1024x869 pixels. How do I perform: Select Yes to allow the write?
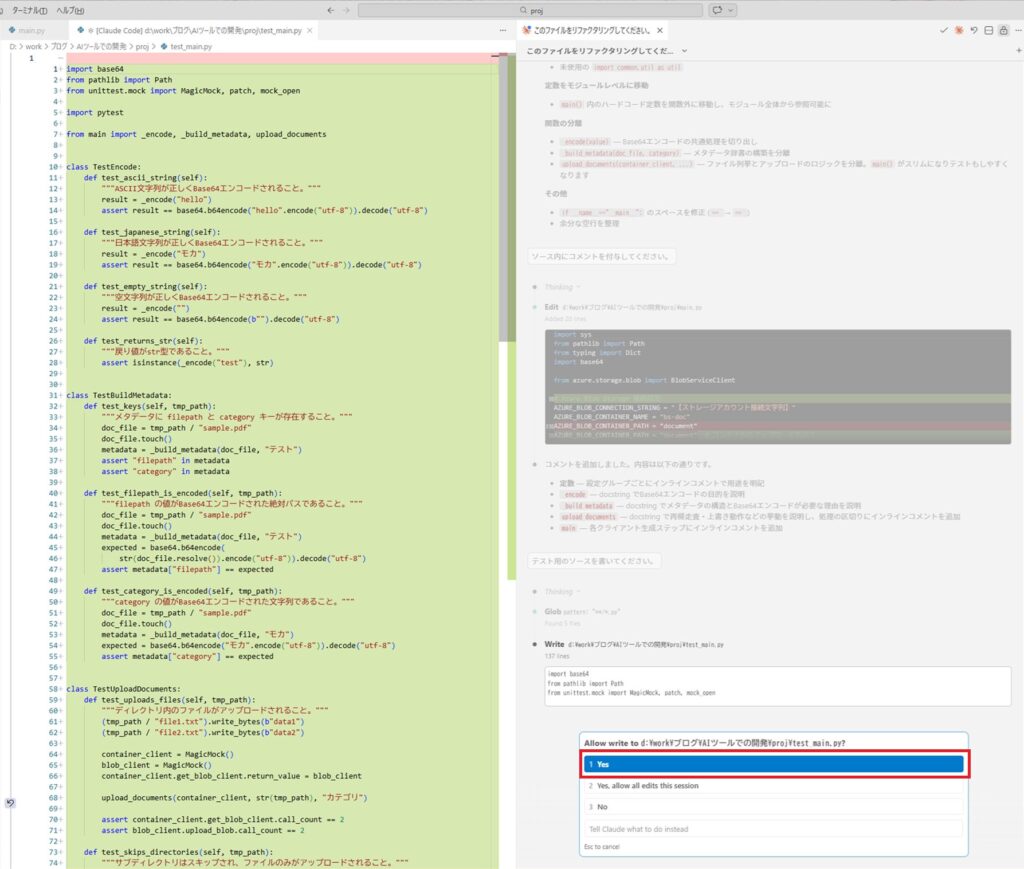(x=773, y=764)
